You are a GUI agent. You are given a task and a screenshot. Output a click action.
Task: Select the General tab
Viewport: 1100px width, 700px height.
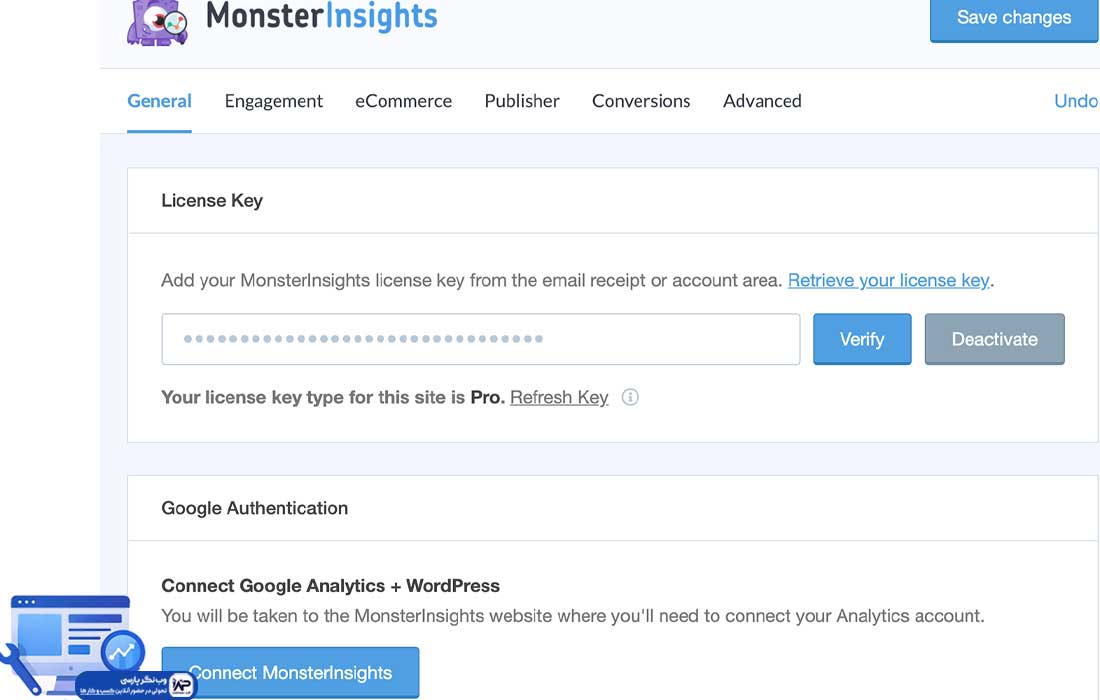point(159,101)
